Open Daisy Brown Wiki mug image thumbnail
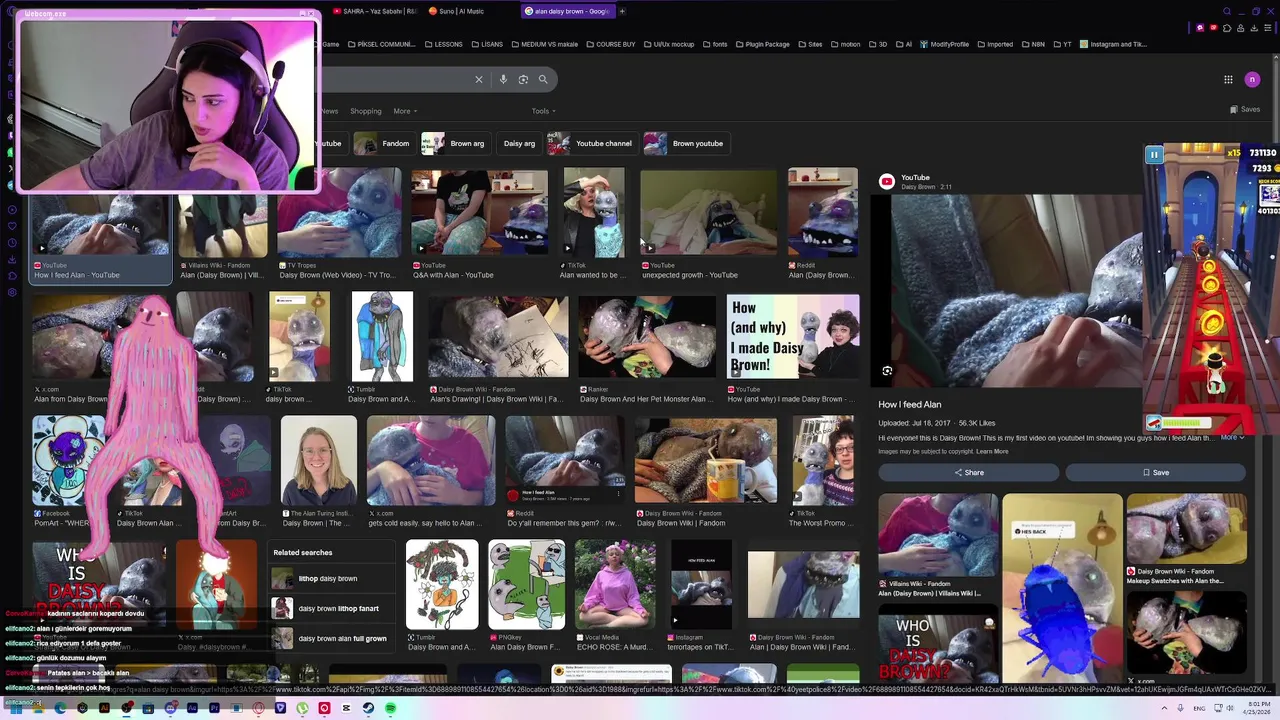1280x720 pixels. pyautogui.click(x=706, y=461)
